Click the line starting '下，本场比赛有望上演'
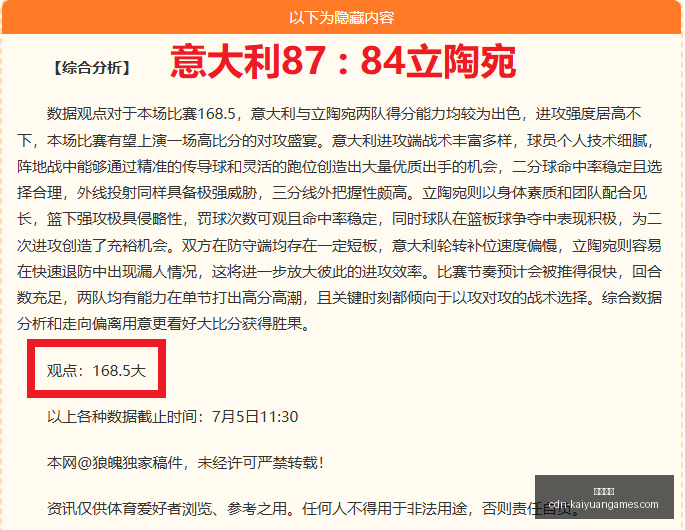The width and height of the screenshot is (685, 530). [336, 141]
